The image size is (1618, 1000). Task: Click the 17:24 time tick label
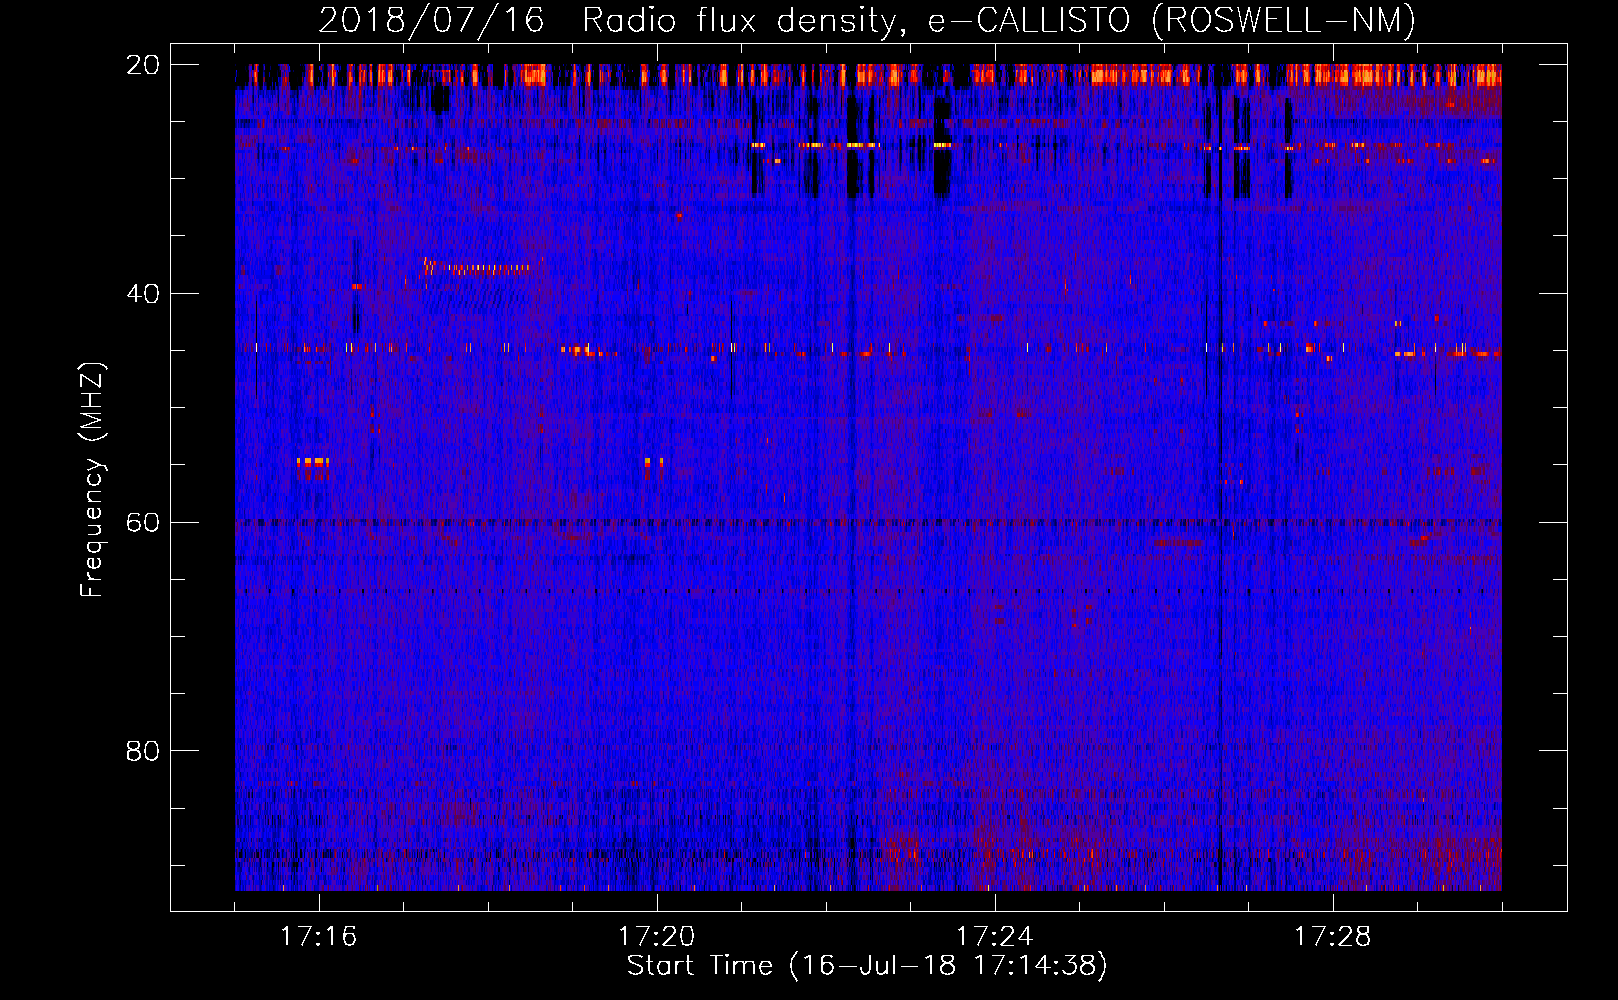tap(994, 937)
